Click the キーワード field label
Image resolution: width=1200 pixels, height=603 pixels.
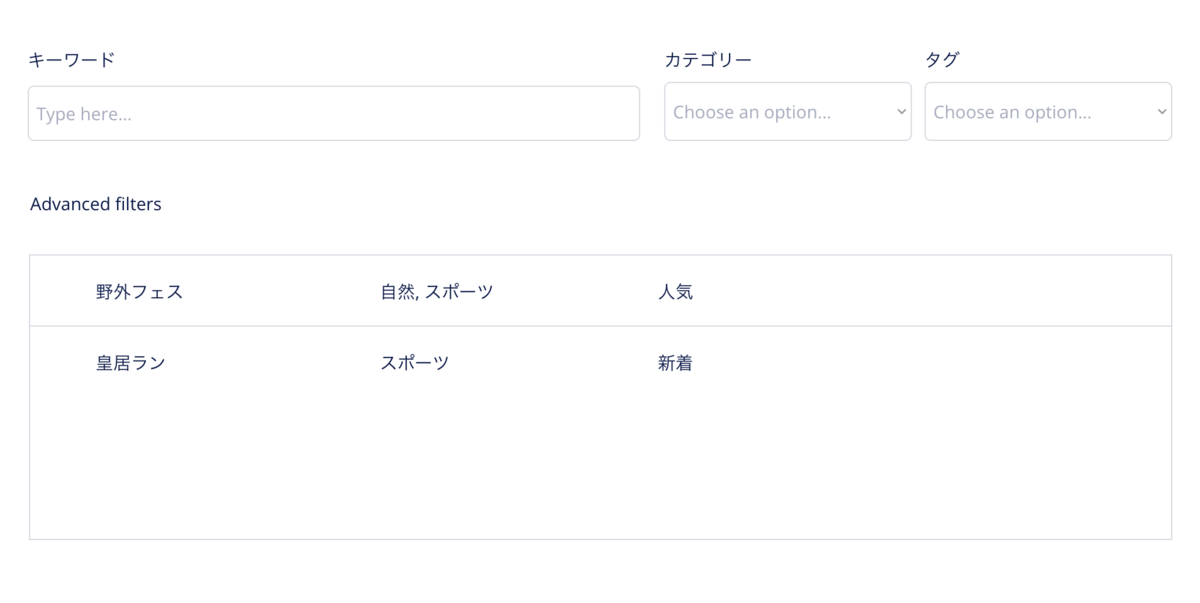coord(72,60)
